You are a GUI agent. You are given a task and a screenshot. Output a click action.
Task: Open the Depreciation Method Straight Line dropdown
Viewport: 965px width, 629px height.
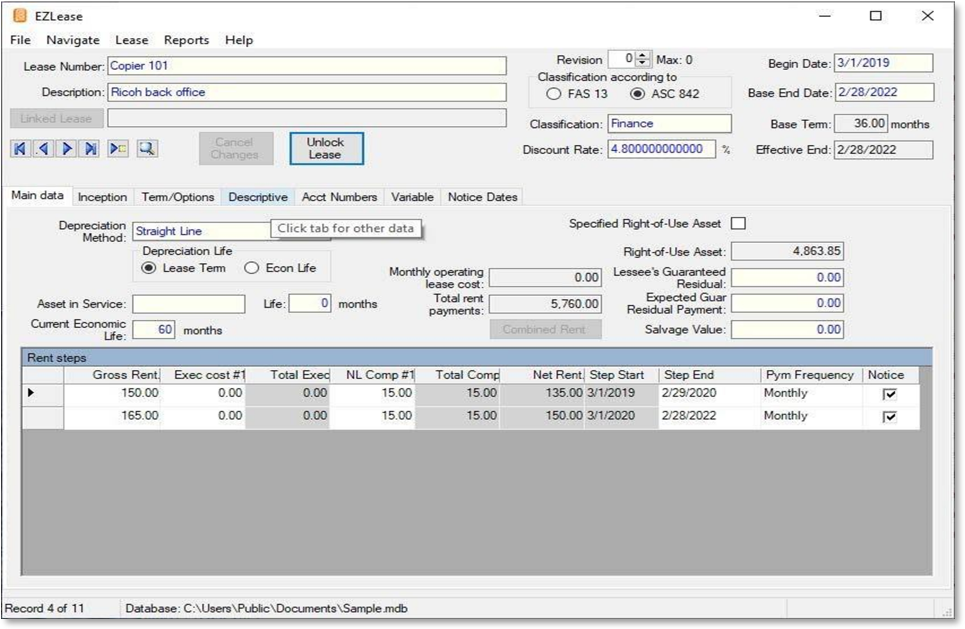(201, 231)
